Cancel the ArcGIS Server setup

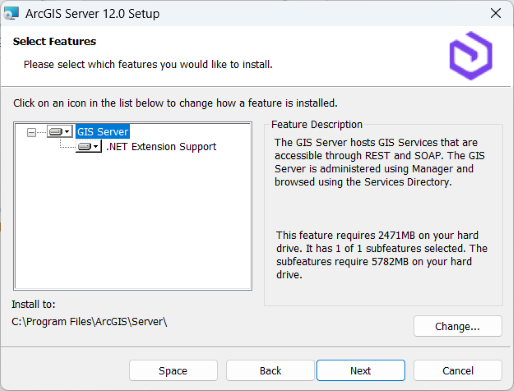[x=458, y=371]
